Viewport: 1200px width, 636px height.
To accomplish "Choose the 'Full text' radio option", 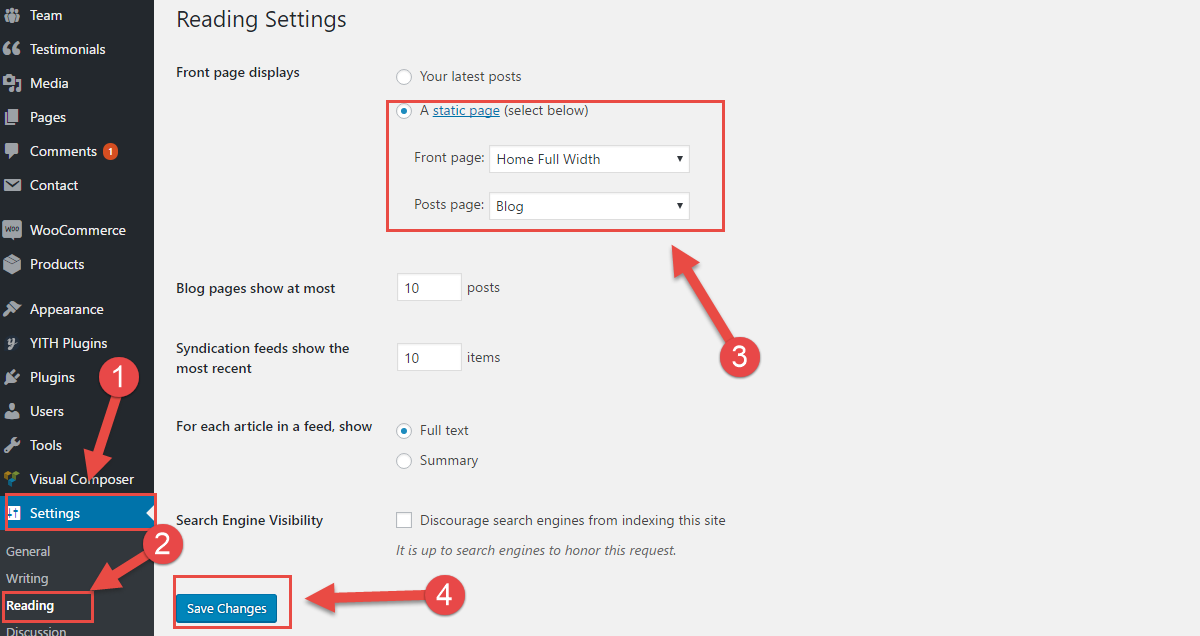I will (x=404, y=431).
